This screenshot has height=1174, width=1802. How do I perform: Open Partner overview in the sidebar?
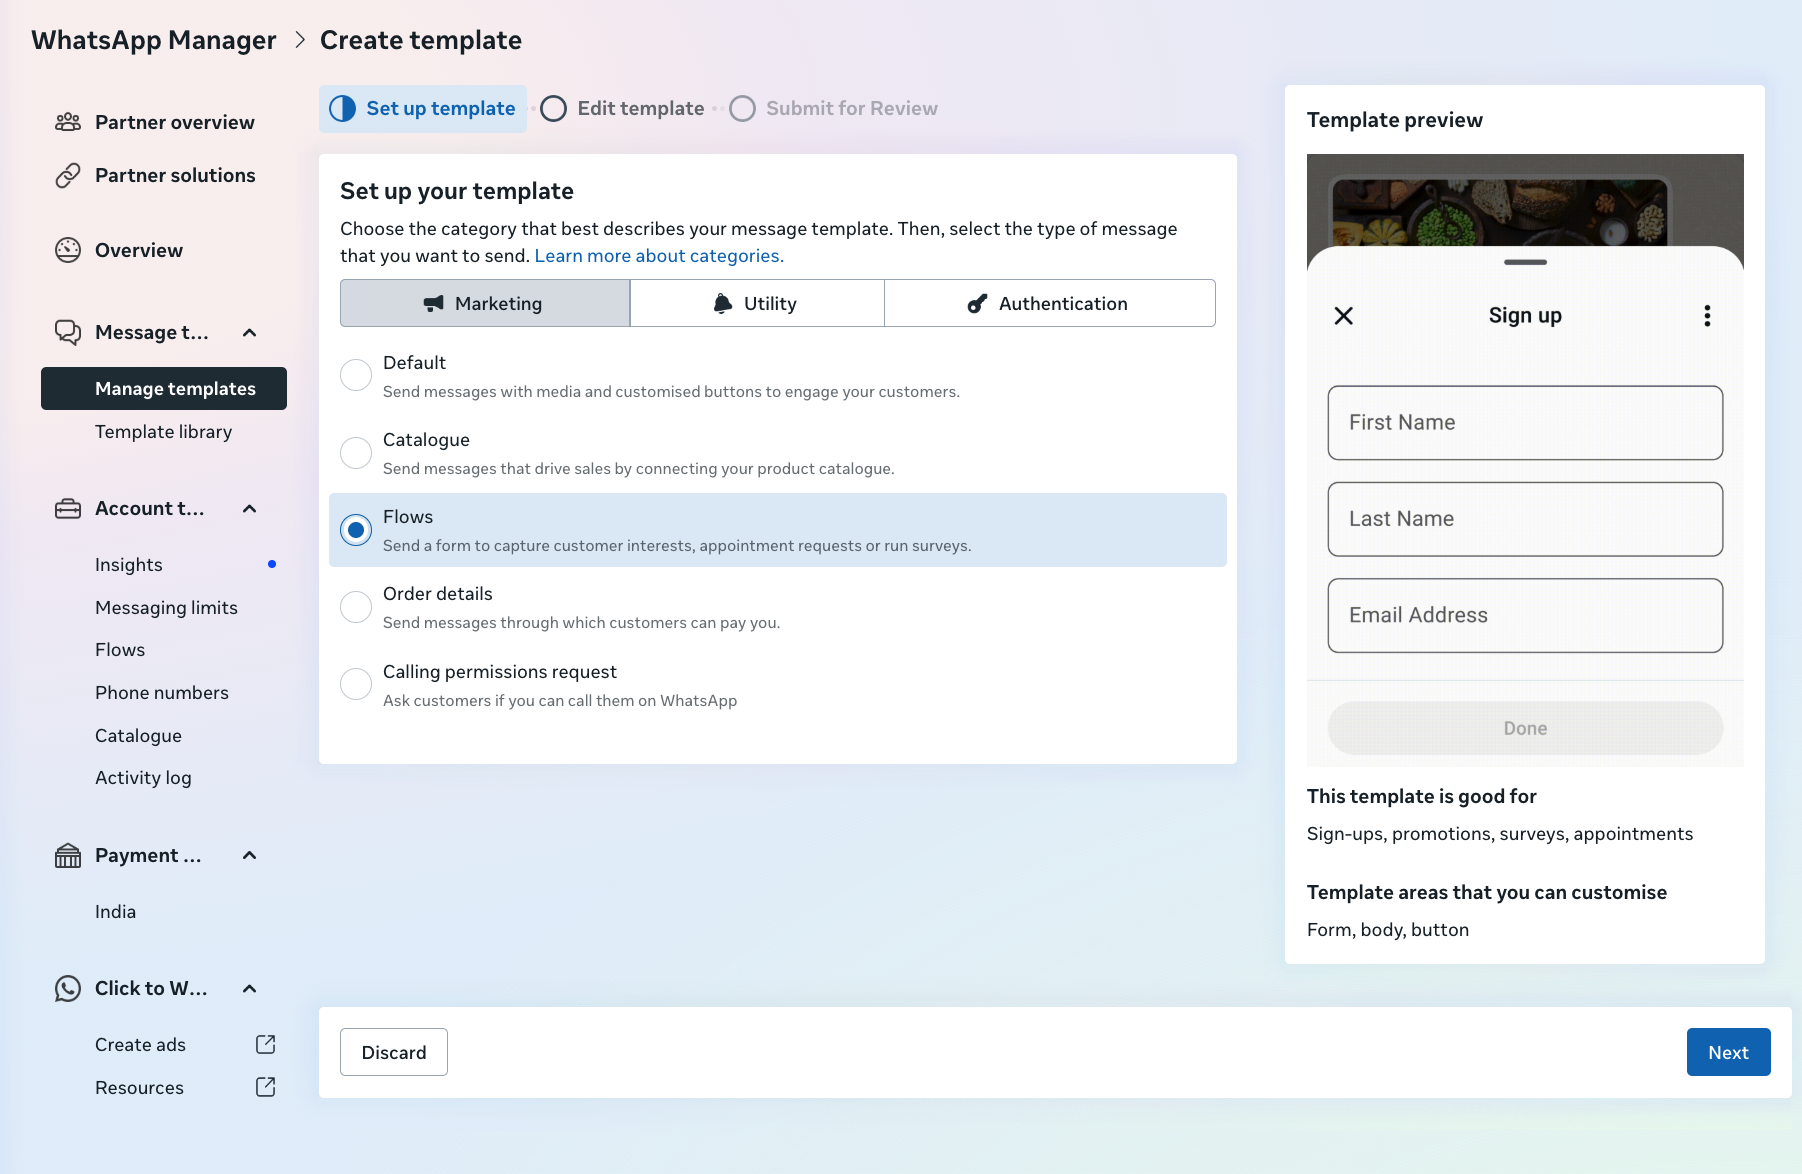pos(173,122)
